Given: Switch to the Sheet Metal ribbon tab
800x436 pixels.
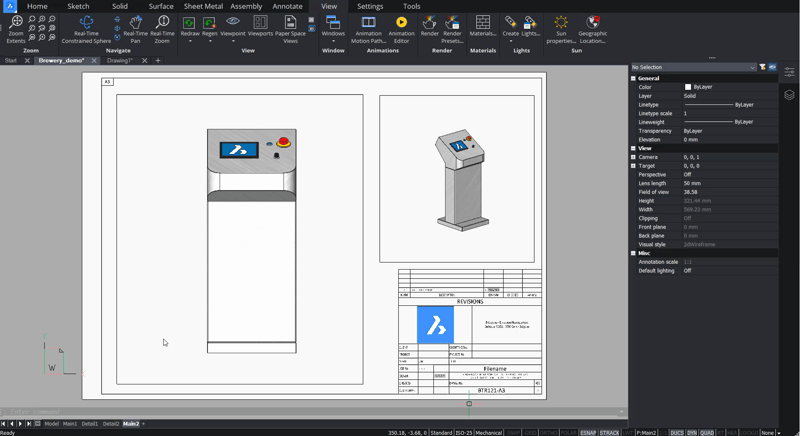Looking at the screenshot, I should tap(203, 6).
